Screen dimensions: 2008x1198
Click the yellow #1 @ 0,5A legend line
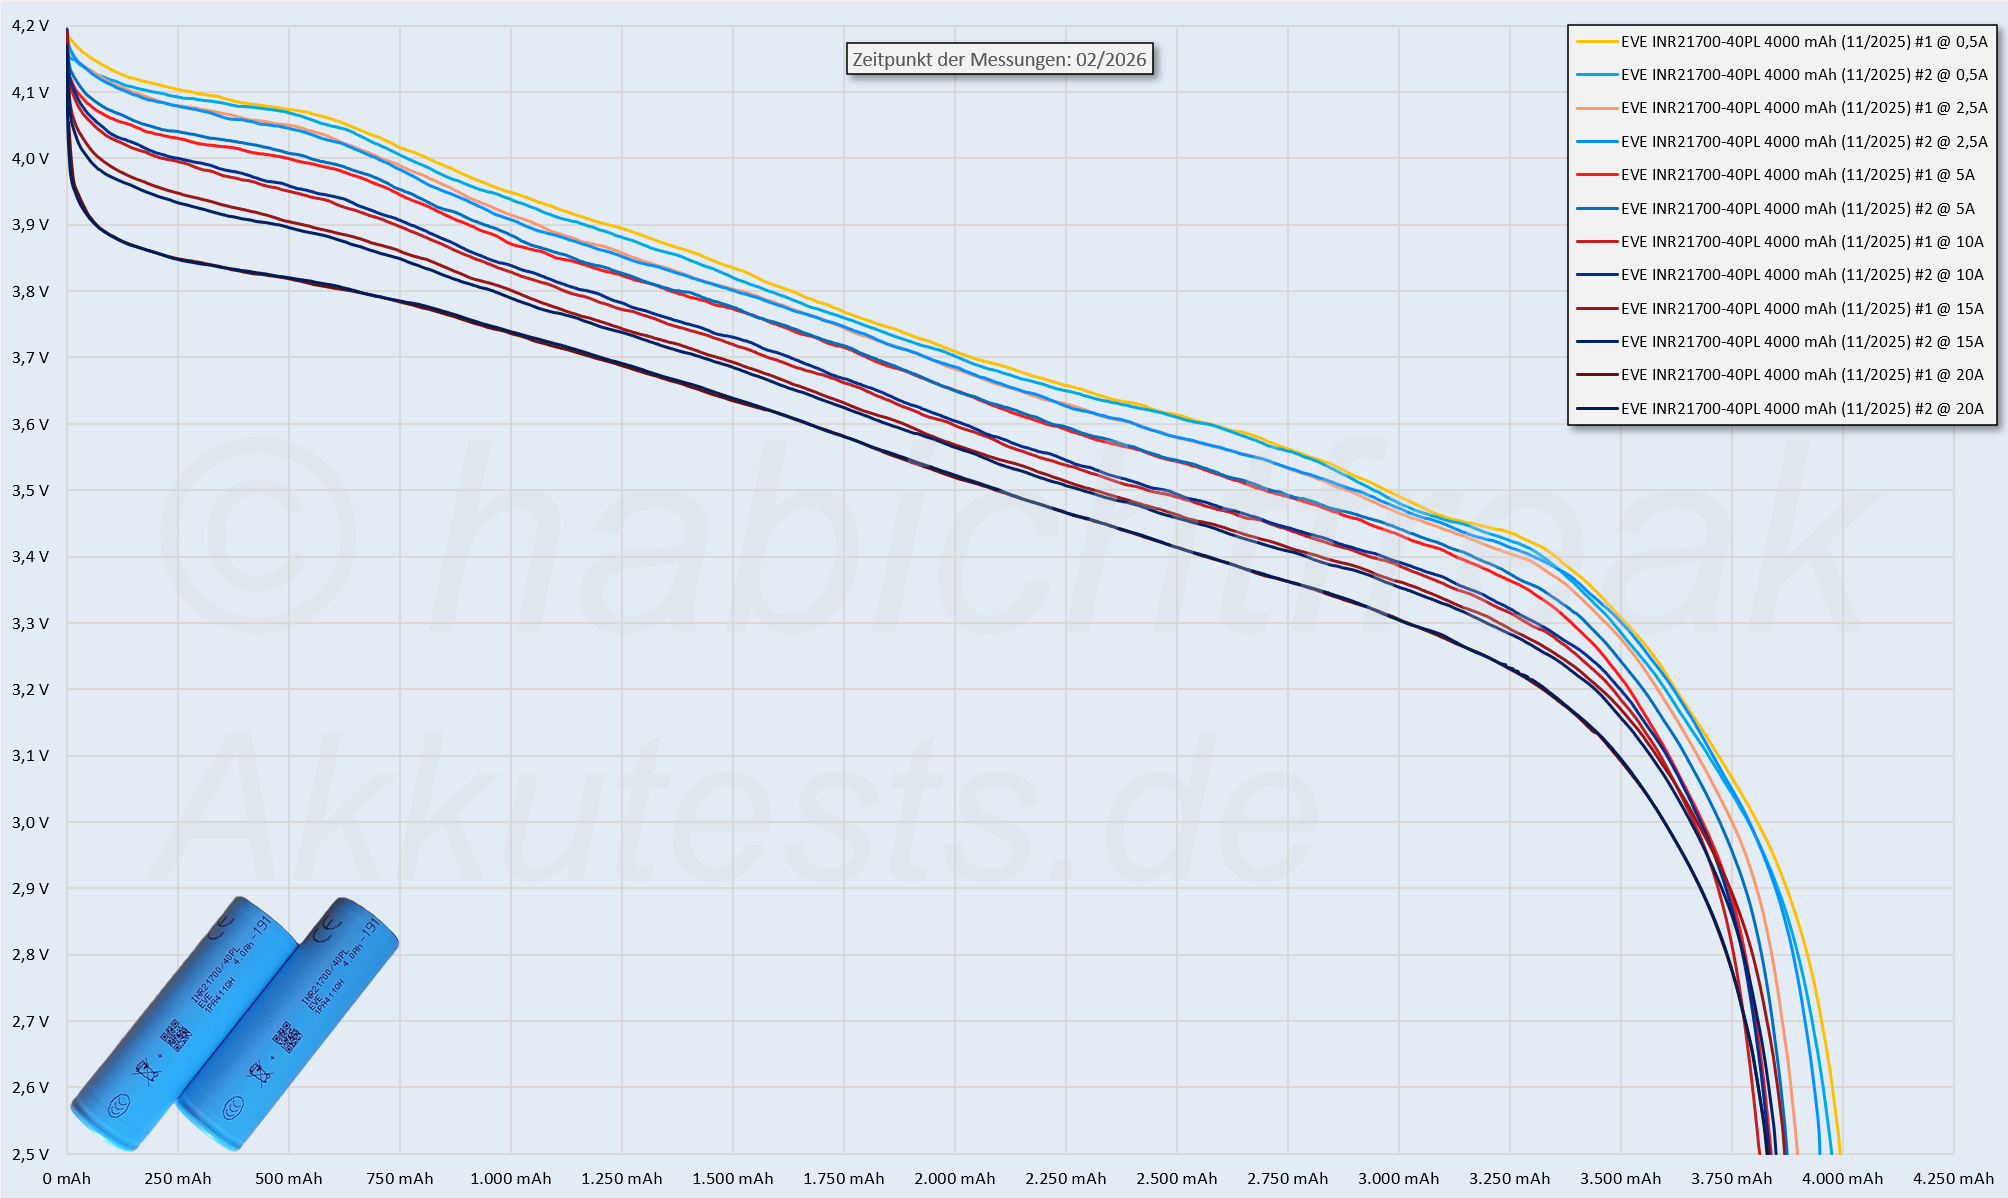1596,42
